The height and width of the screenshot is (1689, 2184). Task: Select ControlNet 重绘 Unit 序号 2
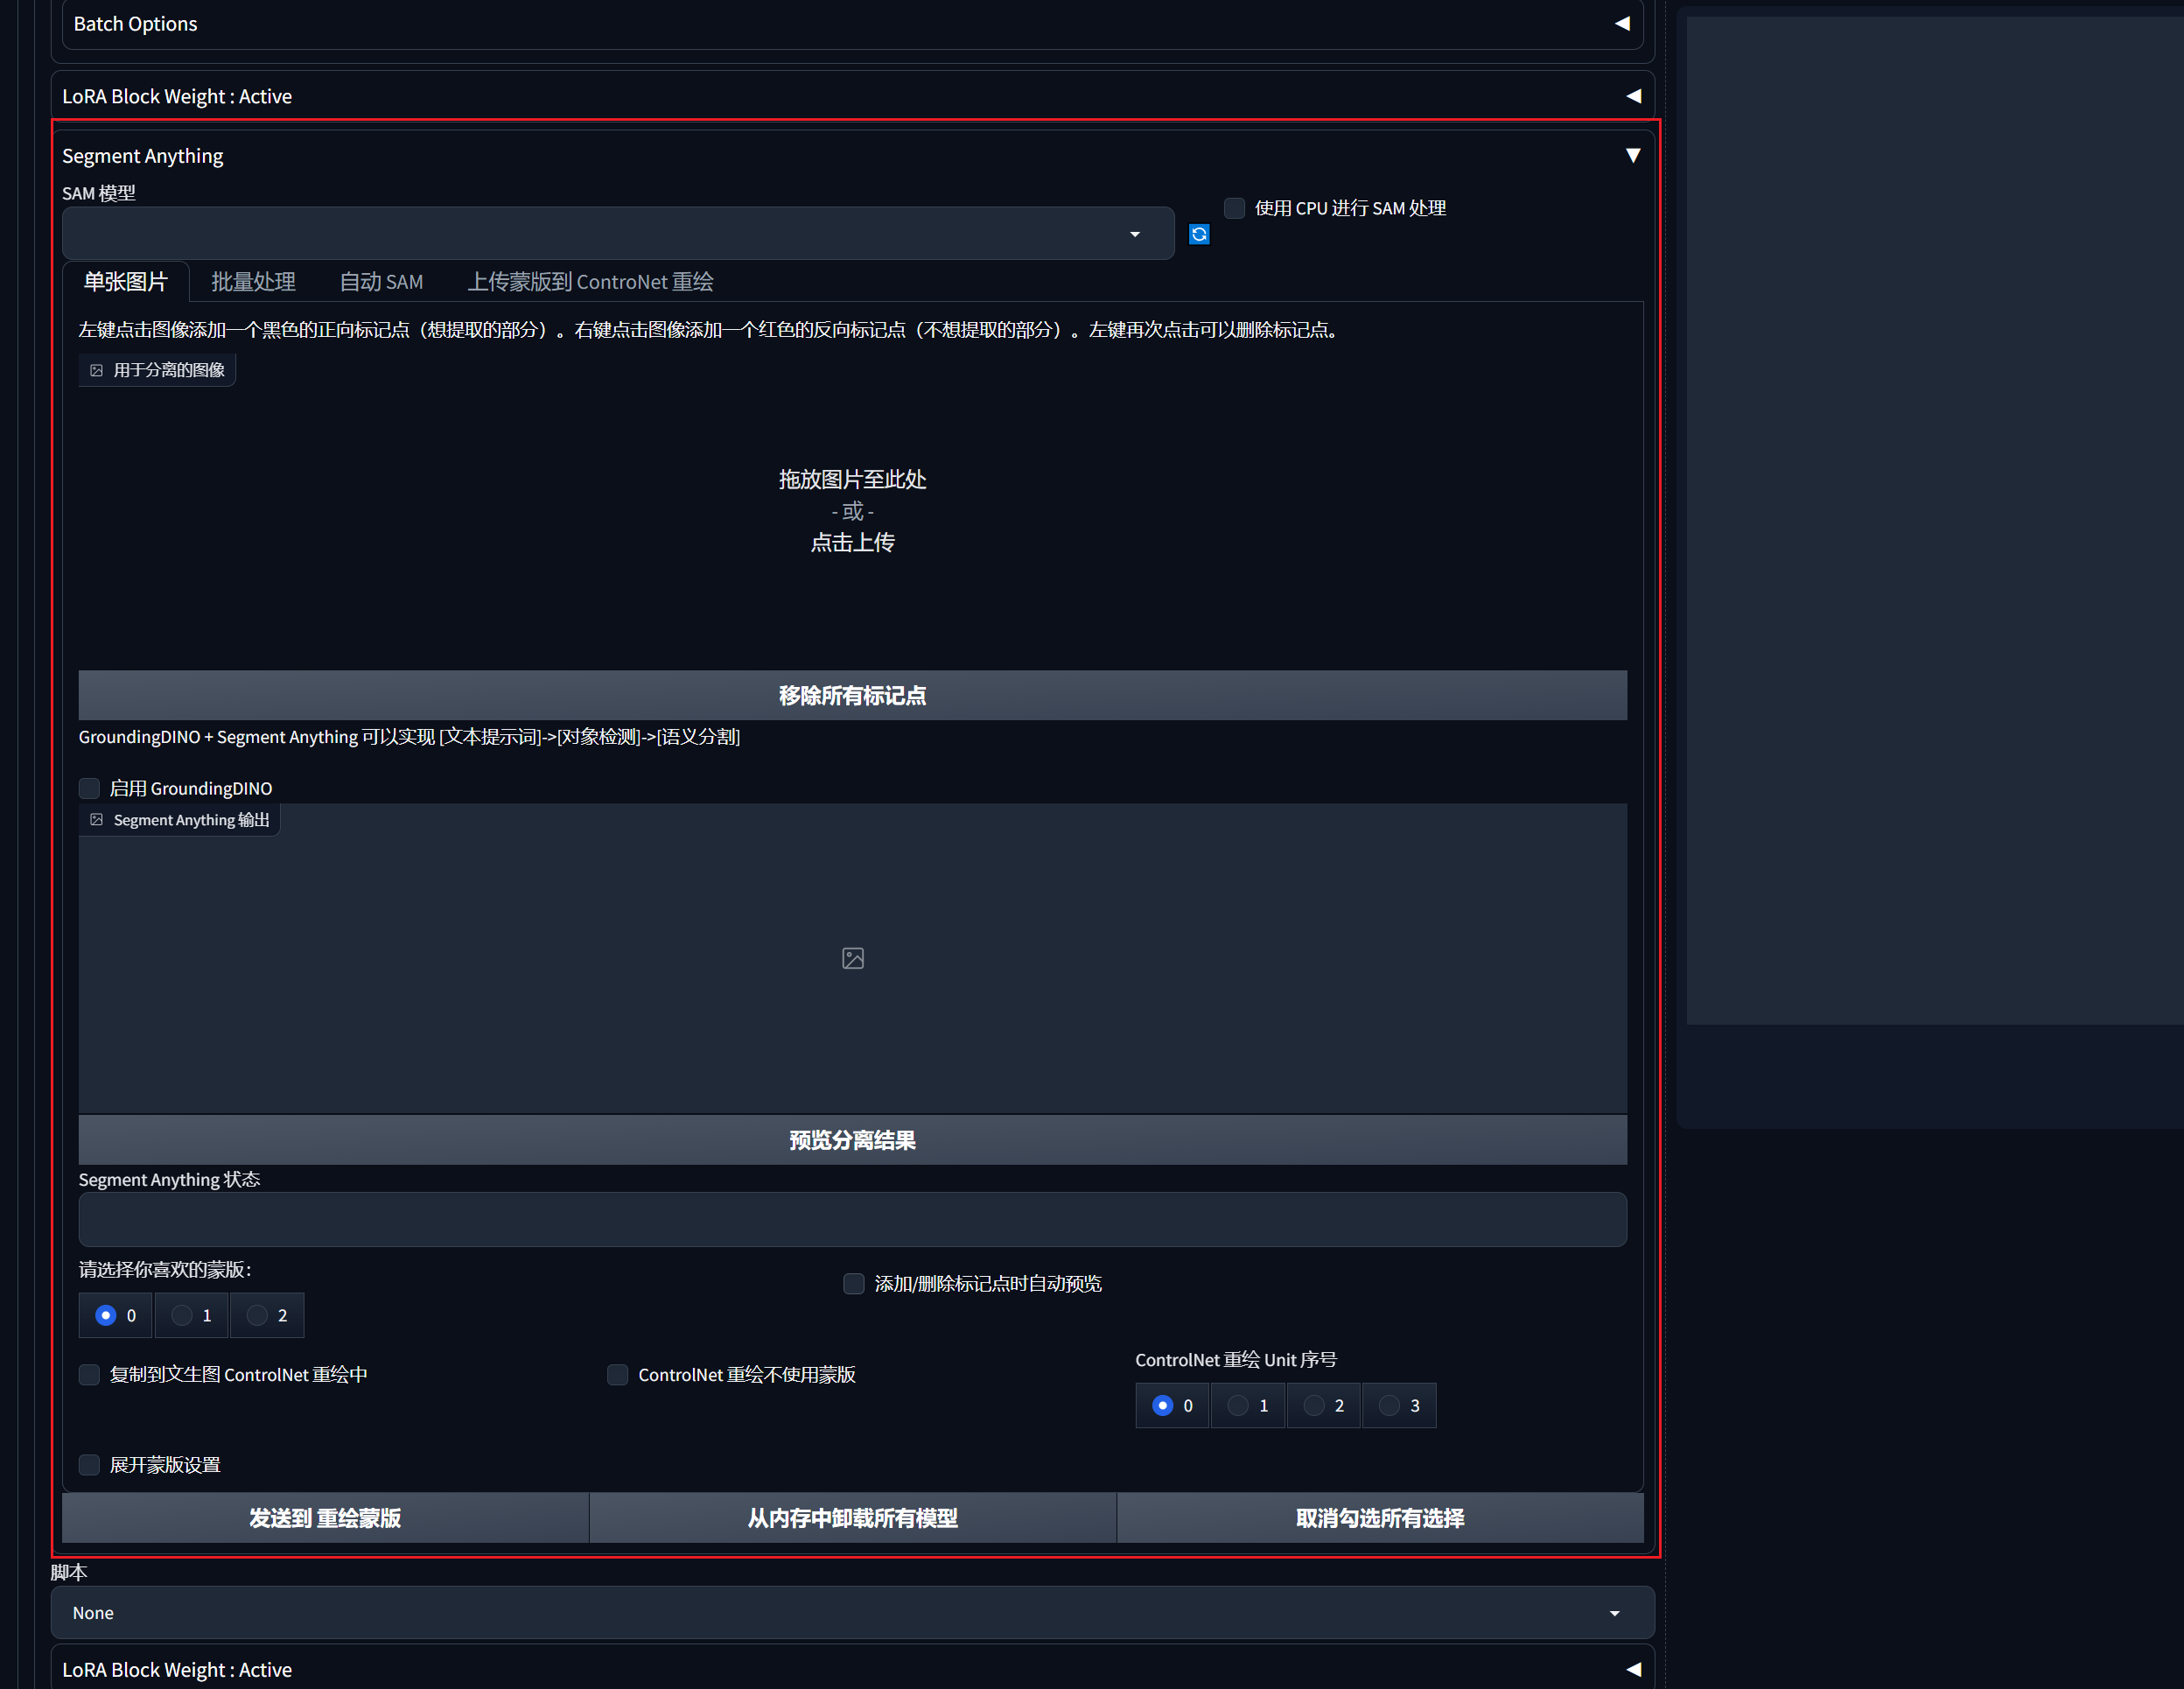[x=1324, y=1406]
